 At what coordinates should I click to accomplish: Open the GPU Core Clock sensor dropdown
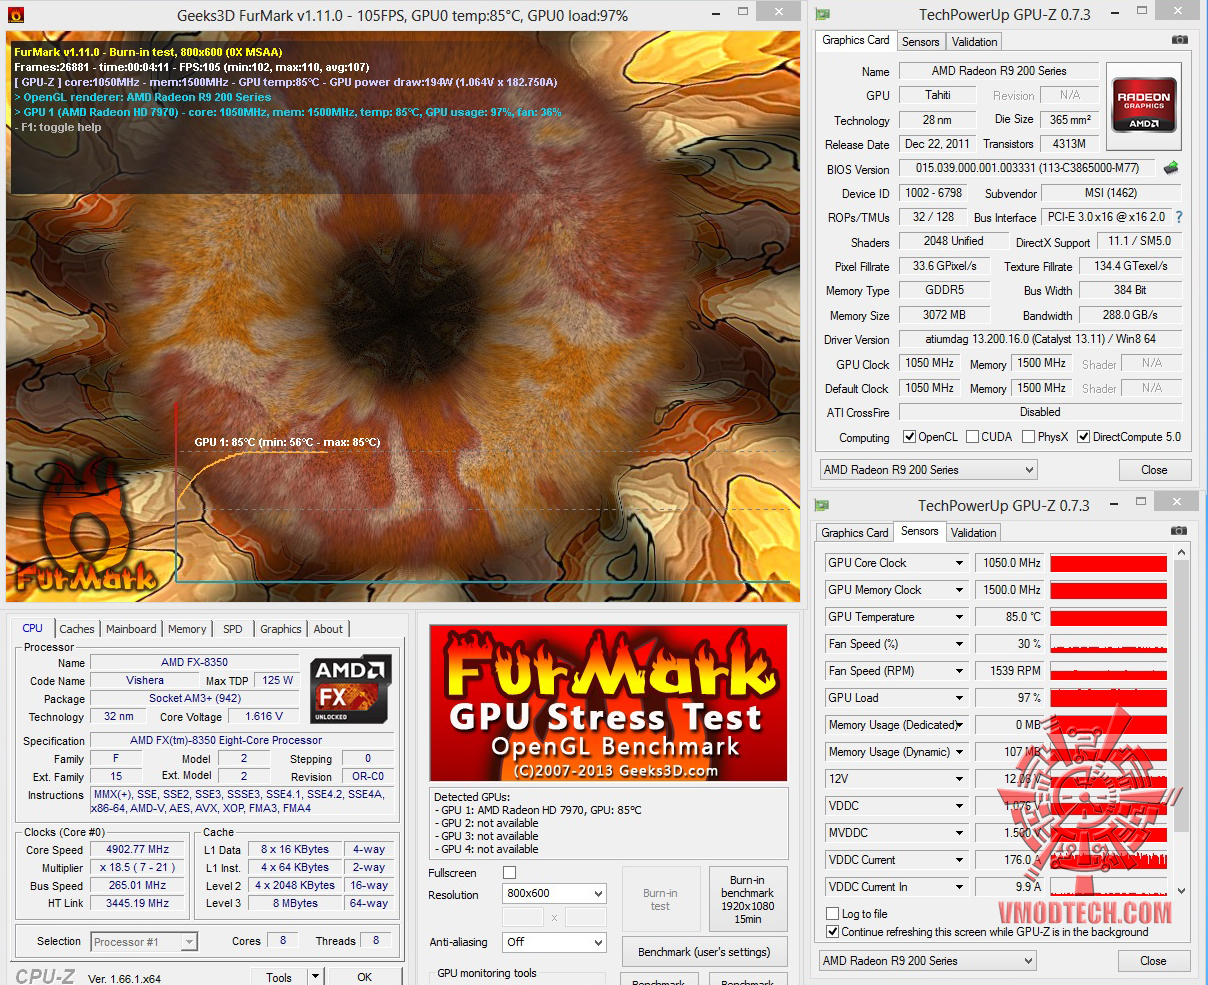(x=959, y=563)
